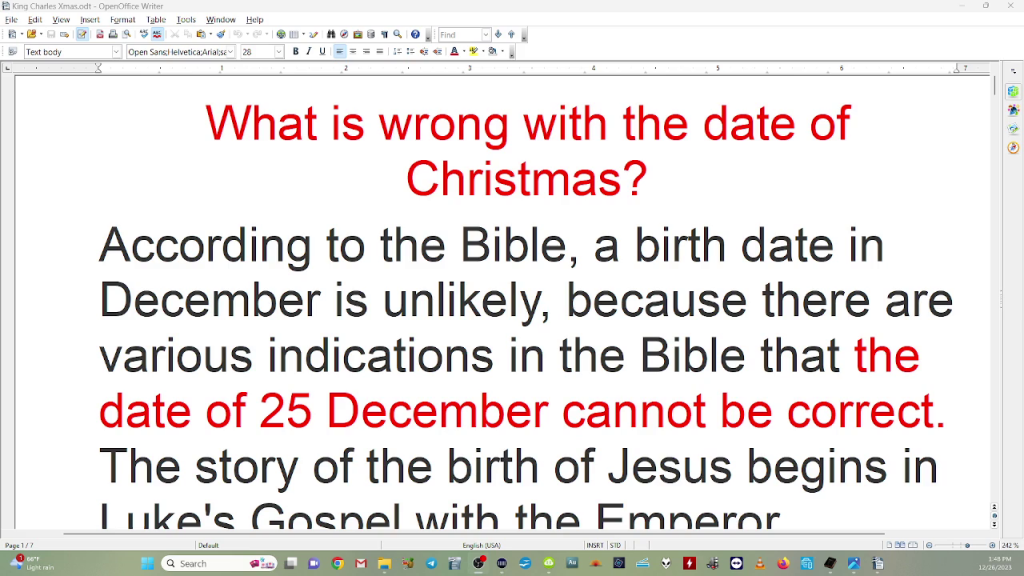Open the font color dropdown arrow
This screenshot has width=1024, height=576.
coord(464,52)
